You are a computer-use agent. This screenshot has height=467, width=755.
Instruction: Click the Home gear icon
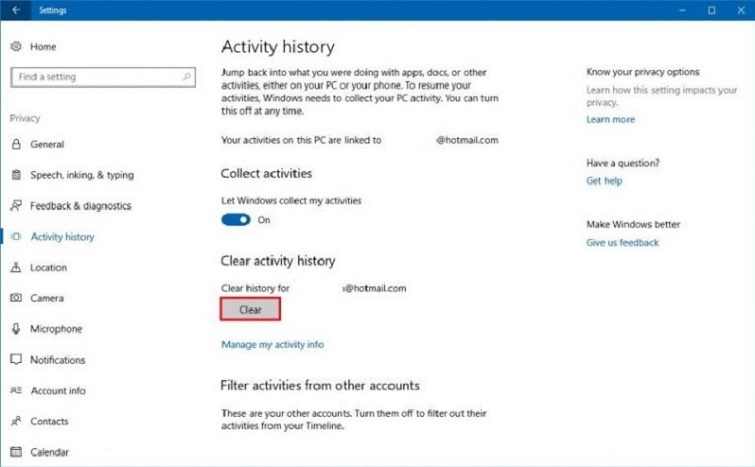coord(16,47)
